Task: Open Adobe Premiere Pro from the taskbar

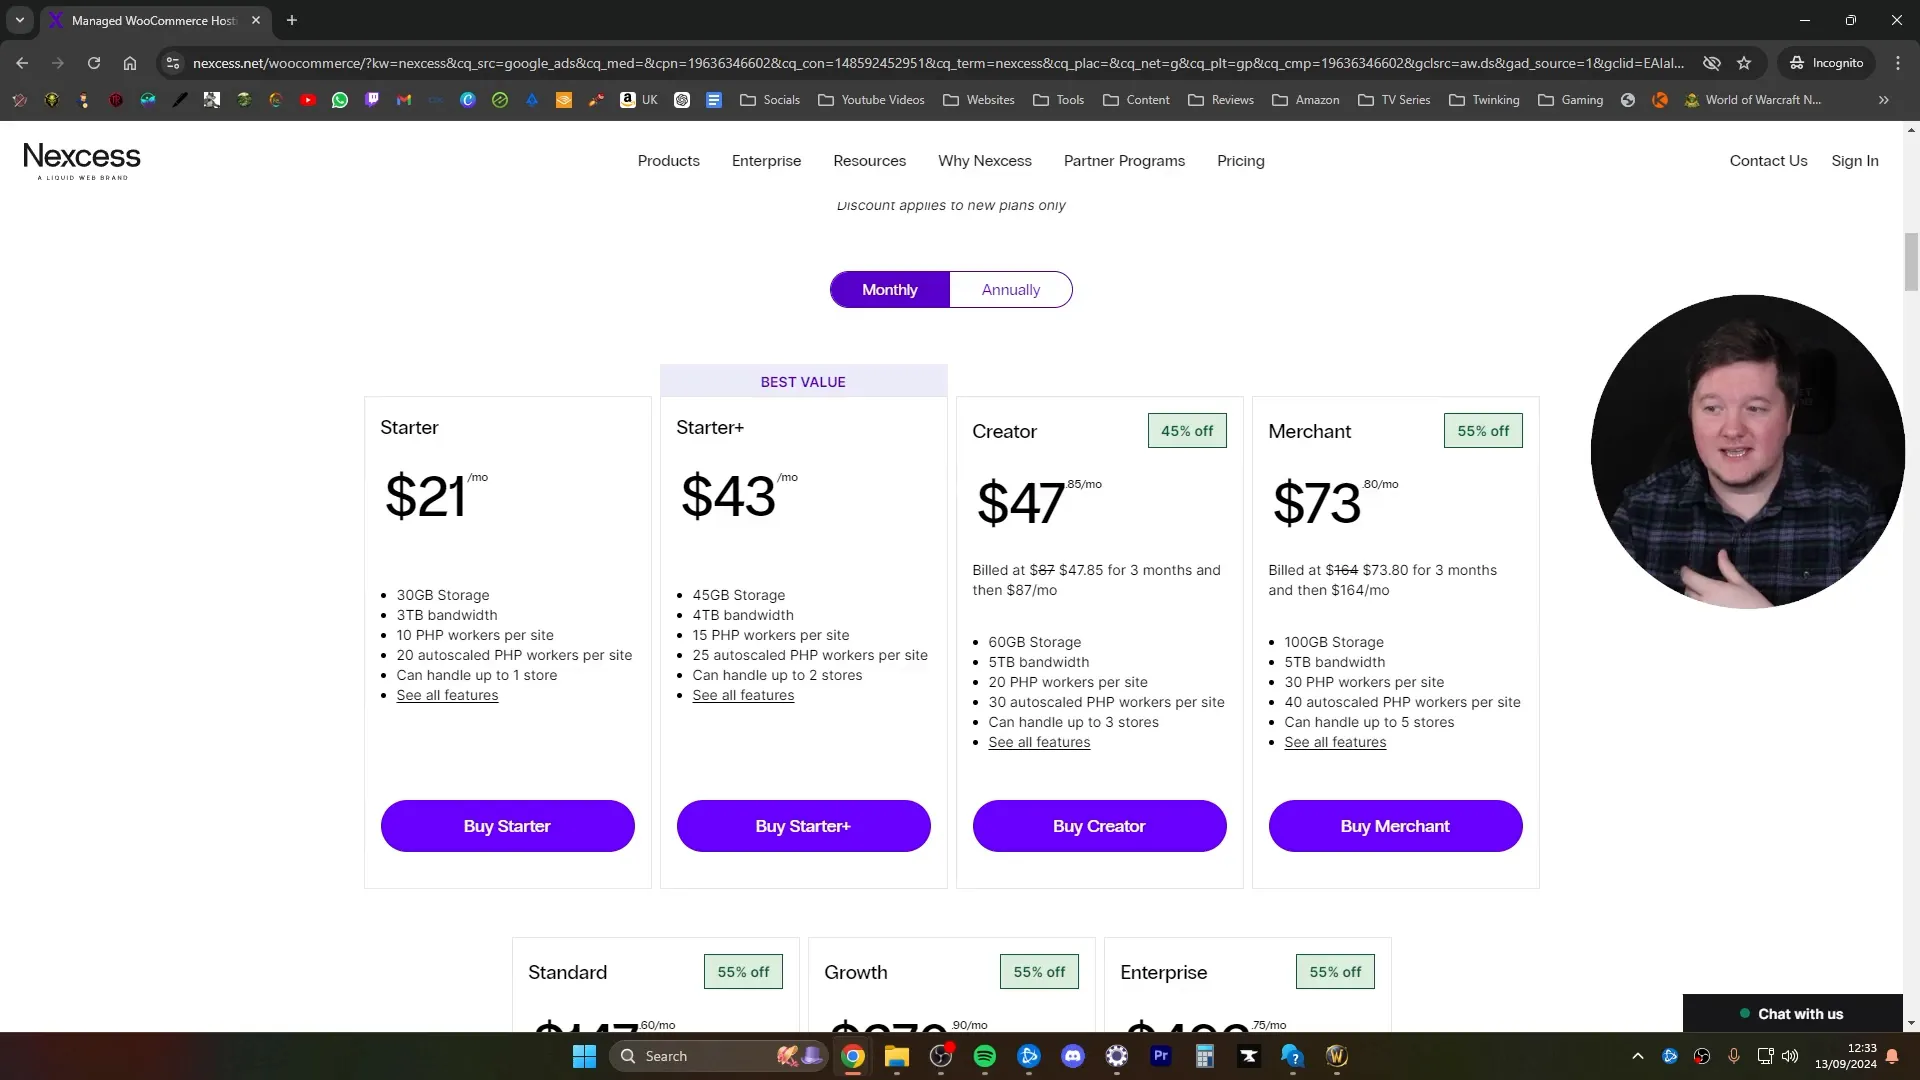Action: (x=1161, y=1056)
